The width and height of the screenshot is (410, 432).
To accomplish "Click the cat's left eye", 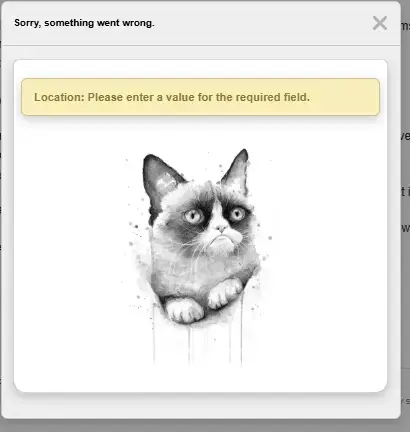I will (x=193, y=216).
